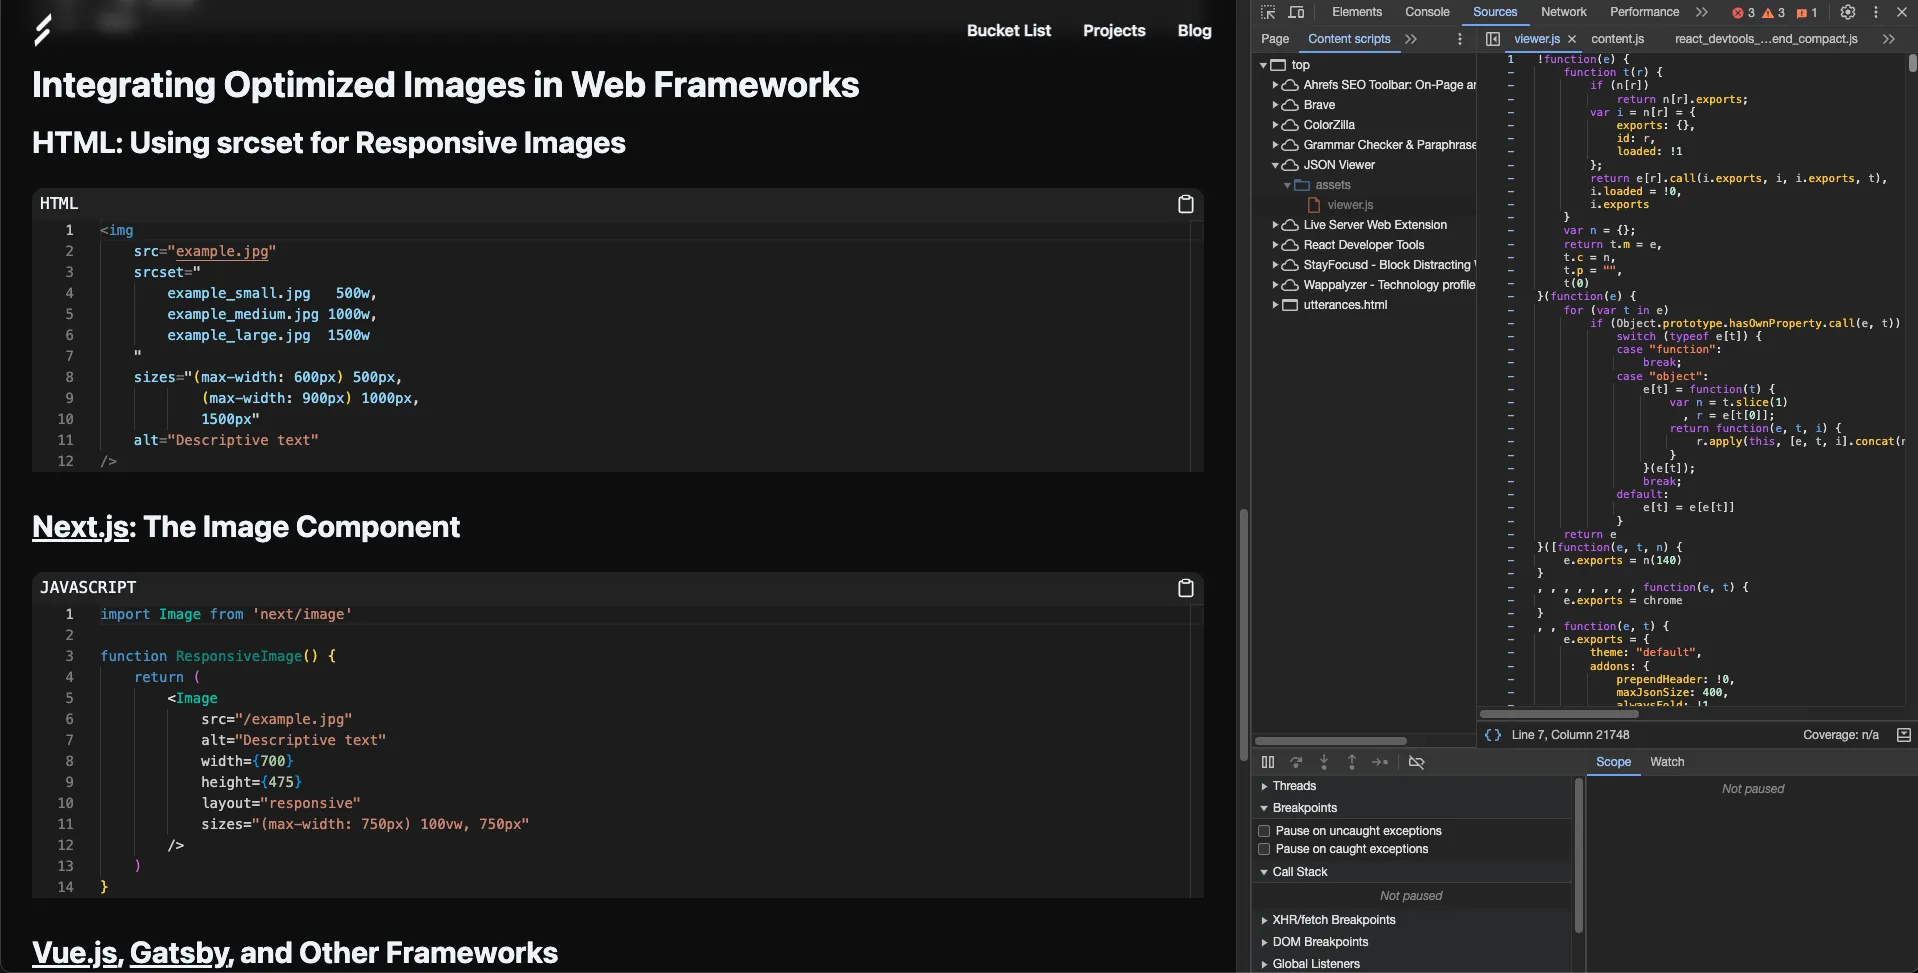Follow the Next.js heading link
The image size is (1918, 973).
point(80,527)
